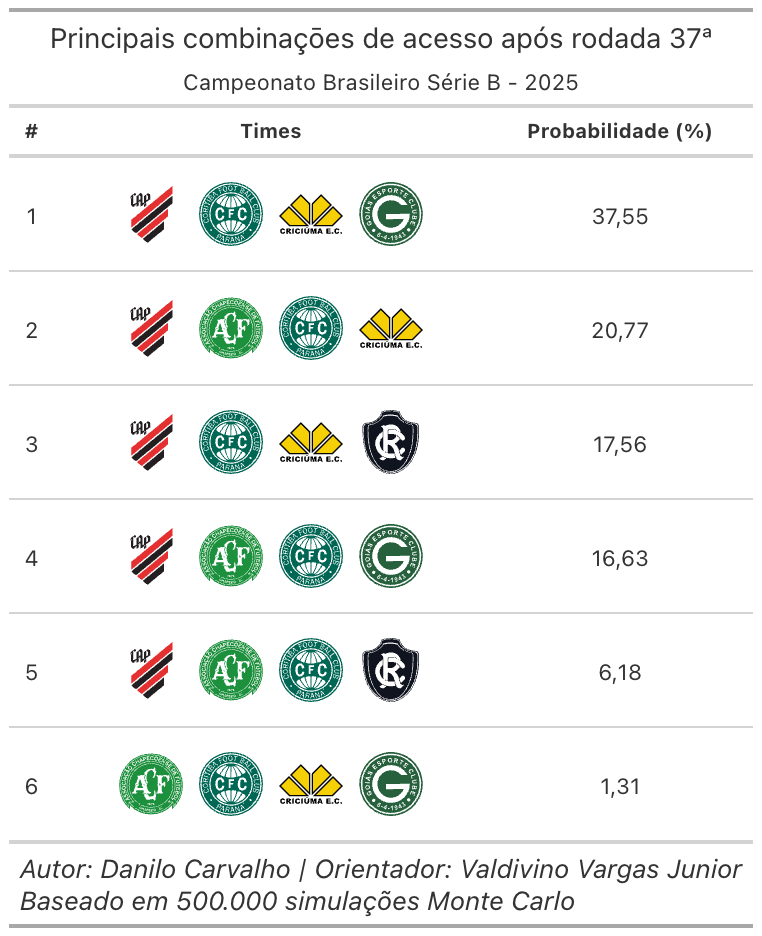Click the title about rodada 37ª
Image resolution: width=762 pixels, height=936 pixels.
[x=381, y=40]
